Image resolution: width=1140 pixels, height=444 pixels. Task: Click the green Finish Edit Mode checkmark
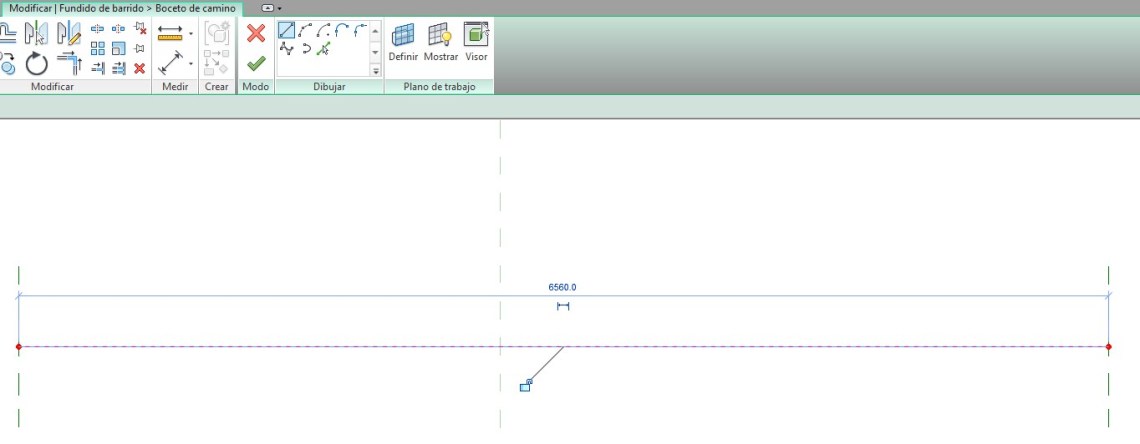(x=256, y=63)
